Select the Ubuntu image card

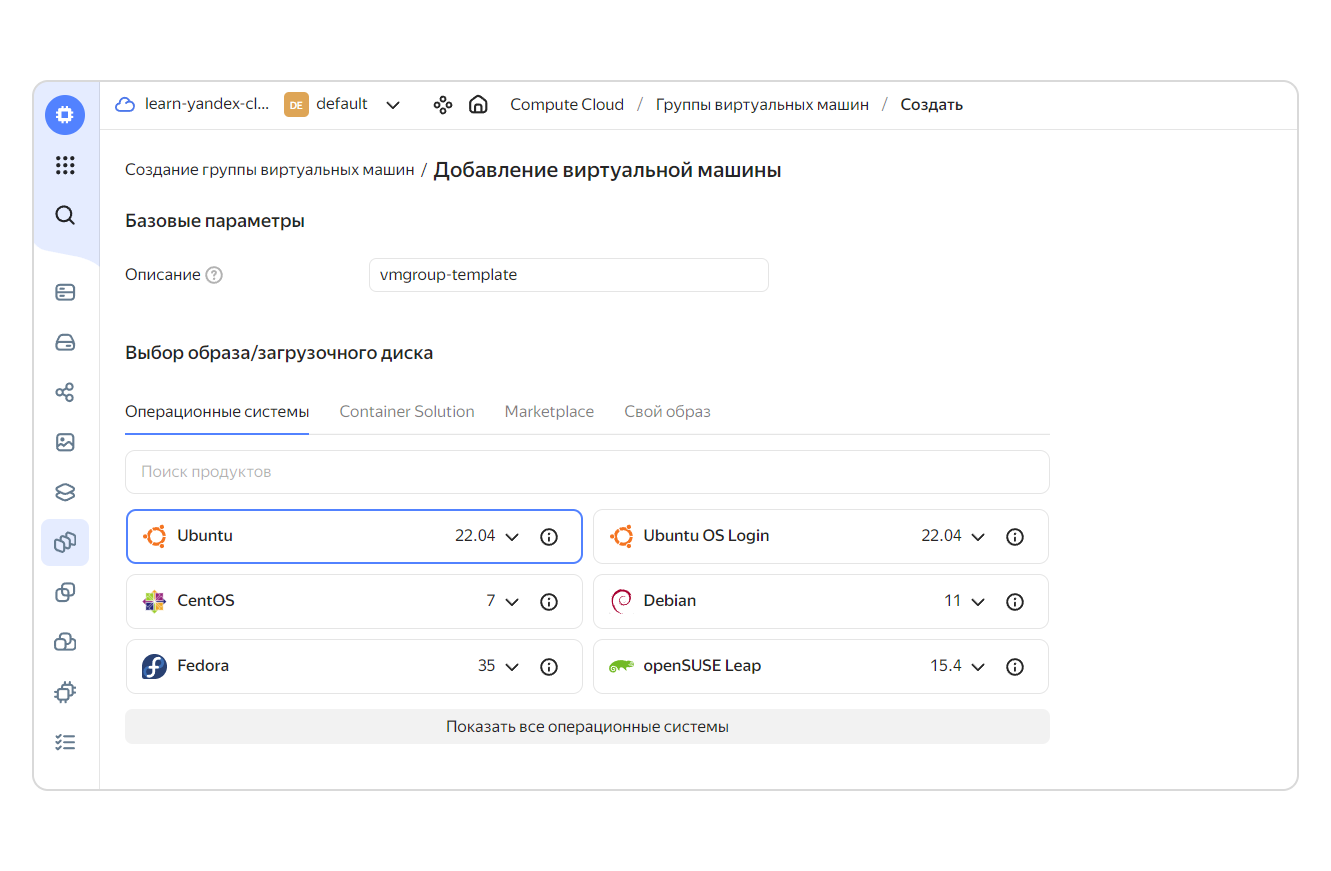[354, 537]
